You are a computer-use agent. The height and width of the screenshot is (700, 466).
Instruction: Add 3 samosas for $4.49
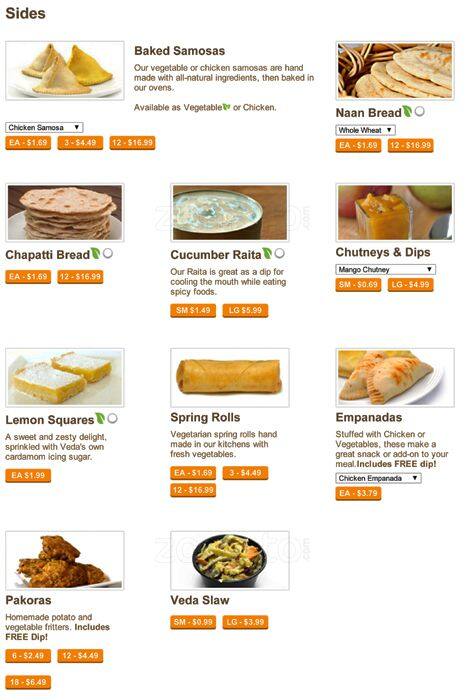80,143
